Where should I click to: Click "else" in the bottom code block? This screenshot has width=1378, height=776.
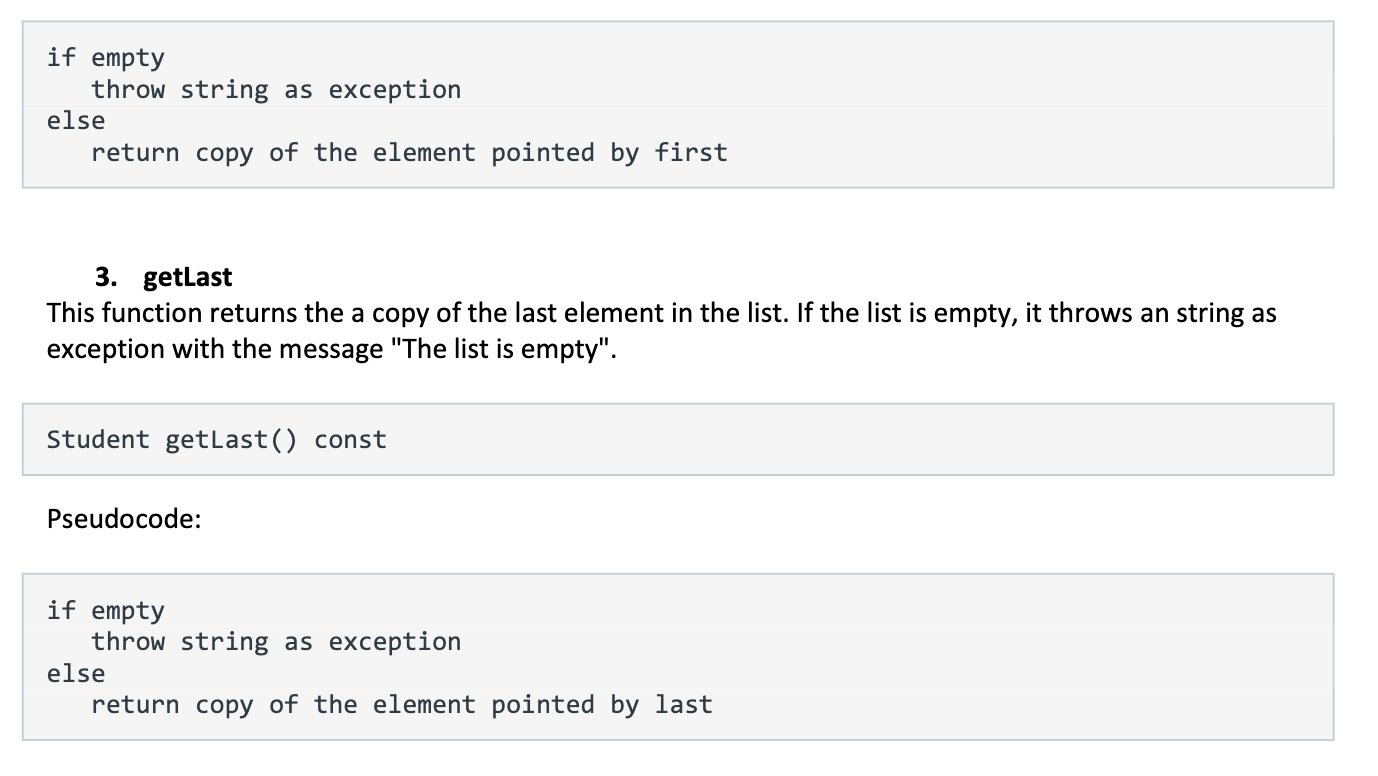click(76, 673)
